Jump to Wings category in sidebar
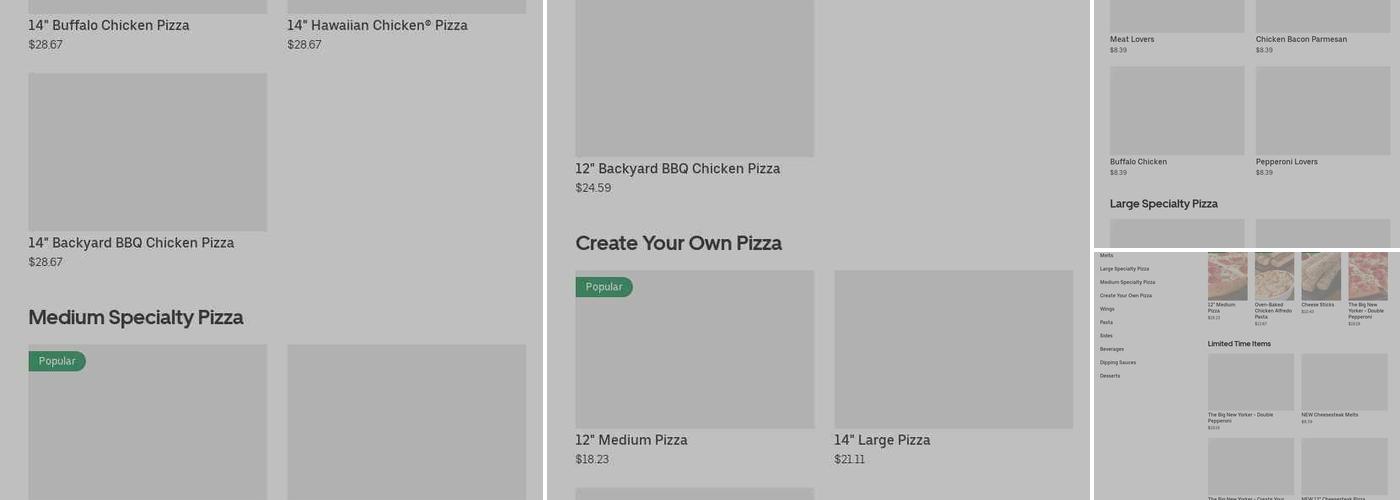1400x500 pixels. [1107, 309]
